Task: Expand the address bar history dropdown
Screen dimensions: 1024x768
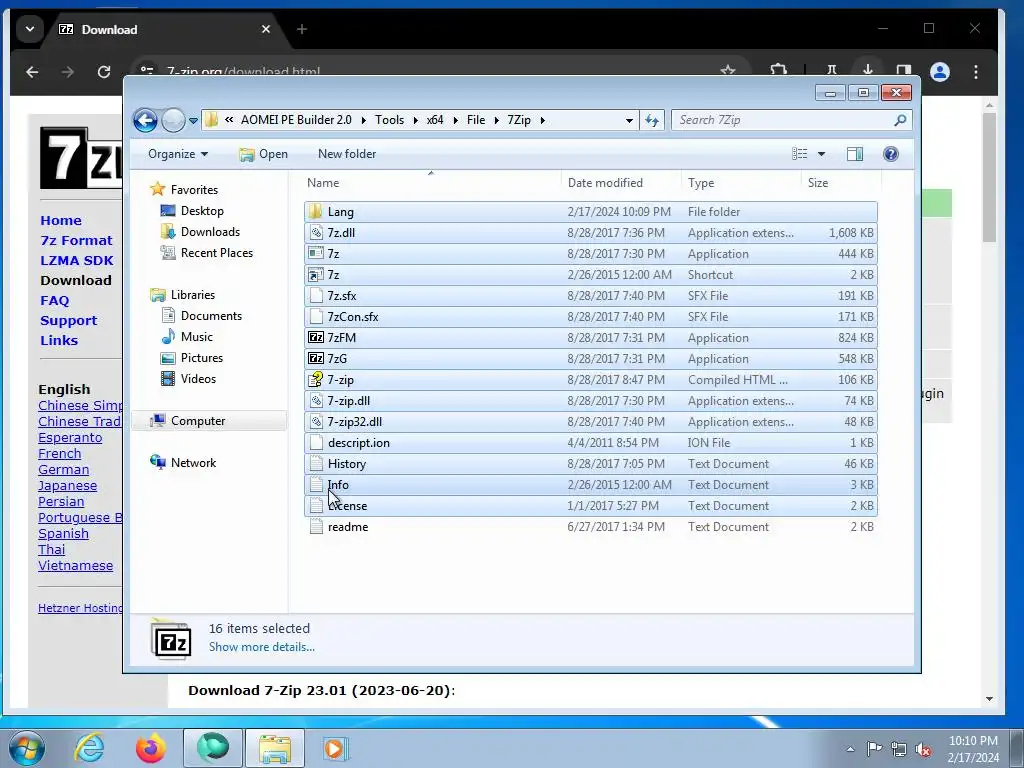Action: coord(629,121)
